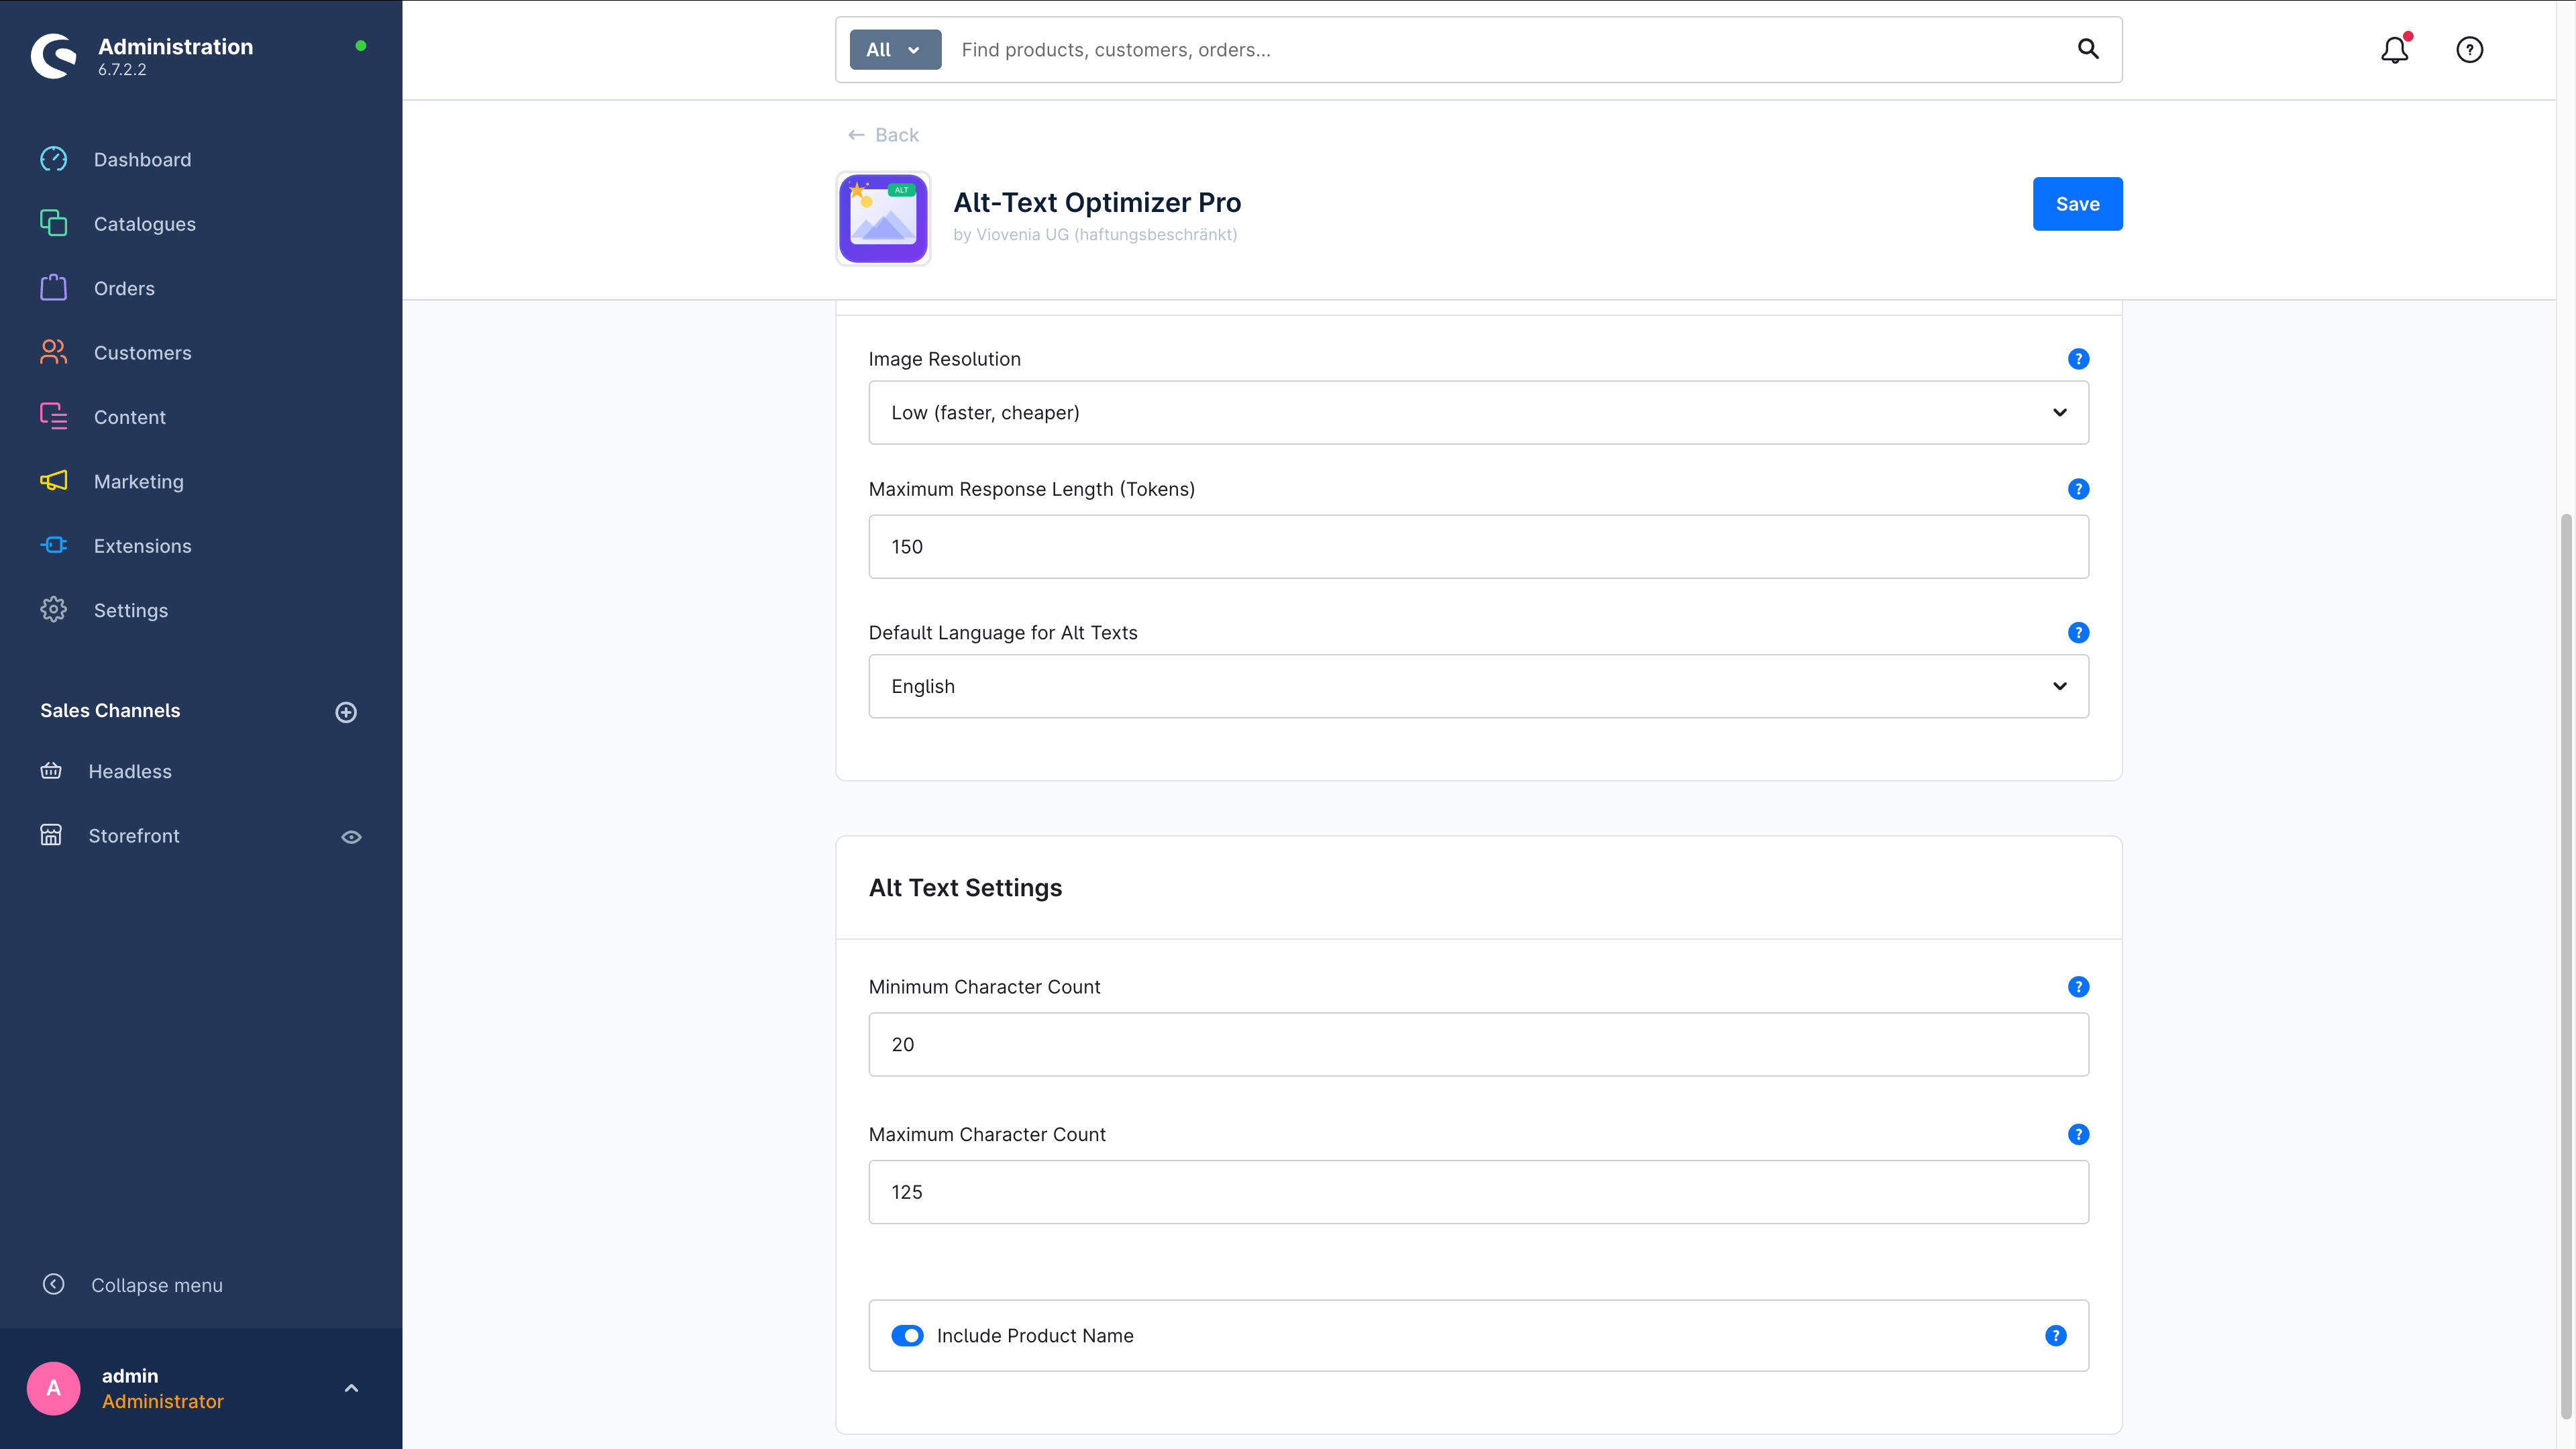Add a new sales channel plus icon

pos(346,712)
